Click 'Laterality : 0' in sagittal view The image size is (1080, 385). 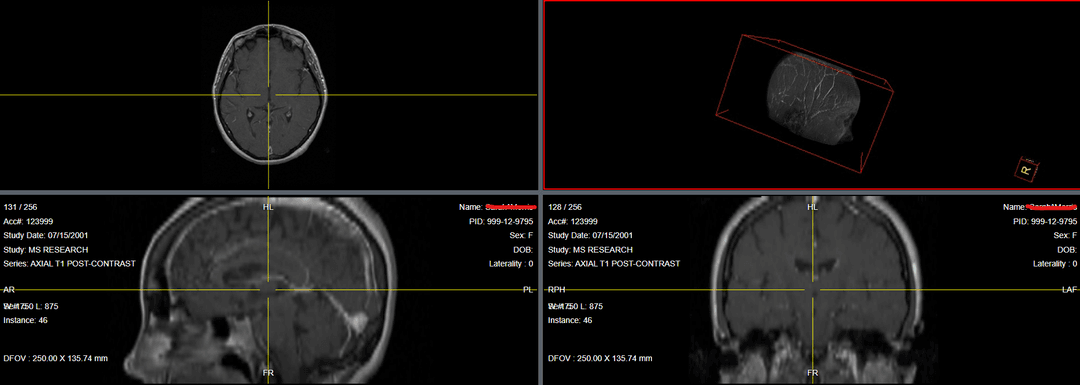(x=511, y=264)
